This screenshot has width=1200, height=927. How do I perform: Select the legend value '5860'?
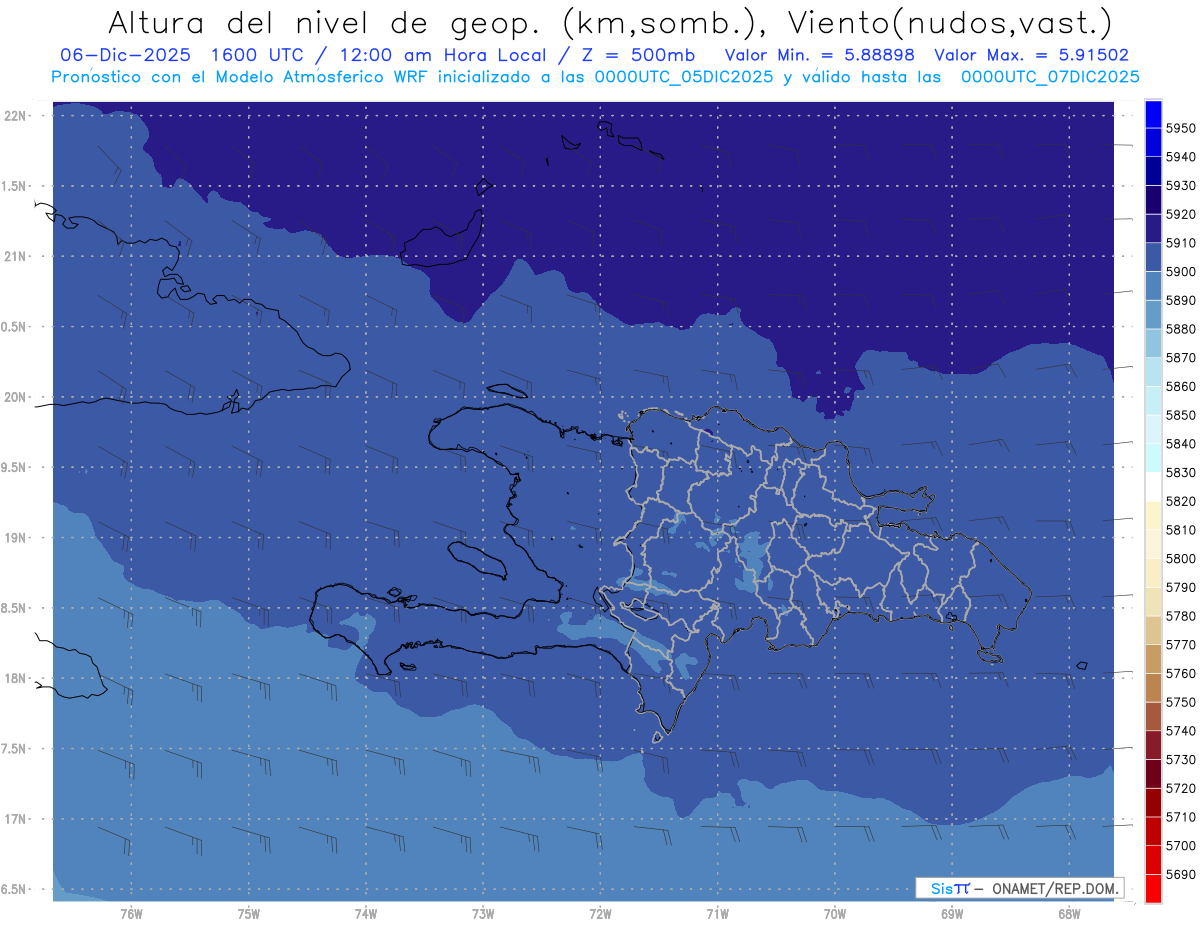click(x=1181, y=386)
